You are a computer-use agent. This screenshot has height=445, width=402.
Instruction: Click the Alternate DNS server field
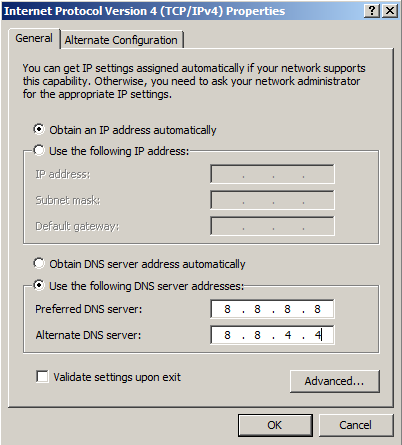pyautogui.click(x=272, y=335)
